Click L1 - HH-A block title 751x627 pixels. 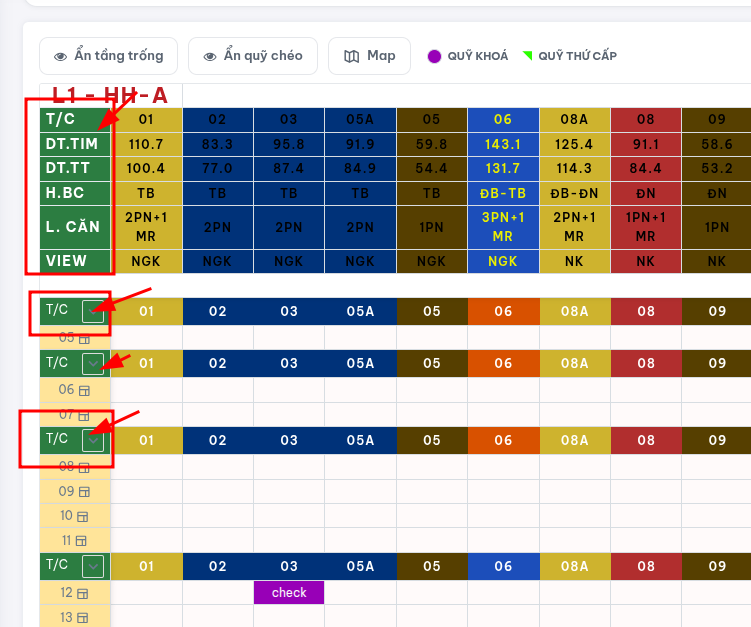(x=110, y=95)
